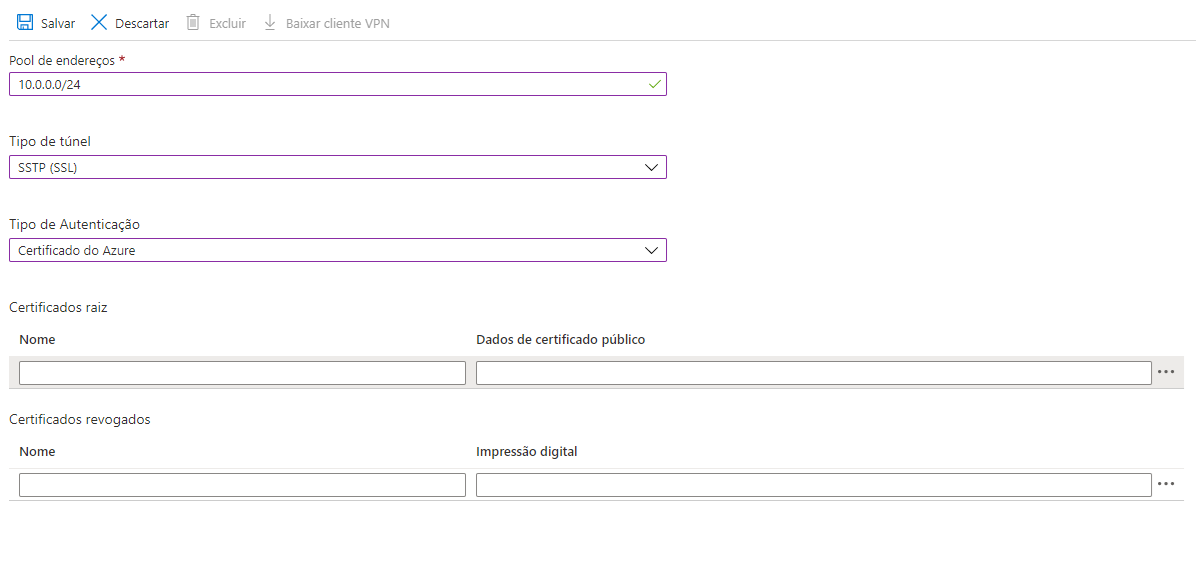Click root certificate Nome input field
The height and width of the screenshot is (569, 1196).
point(243,373)
